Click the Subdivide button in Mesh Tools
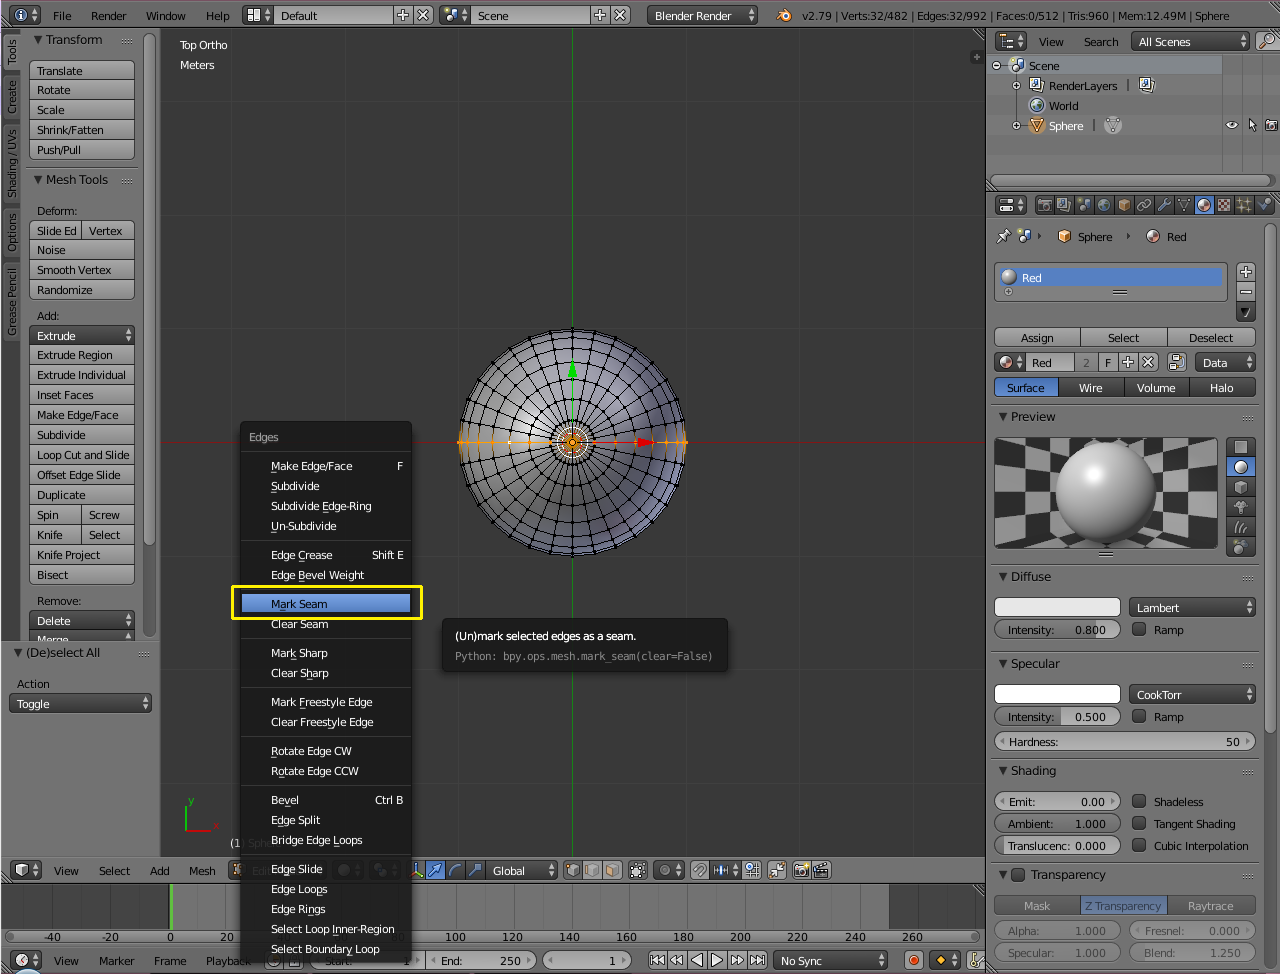 (x=82, y=435)
